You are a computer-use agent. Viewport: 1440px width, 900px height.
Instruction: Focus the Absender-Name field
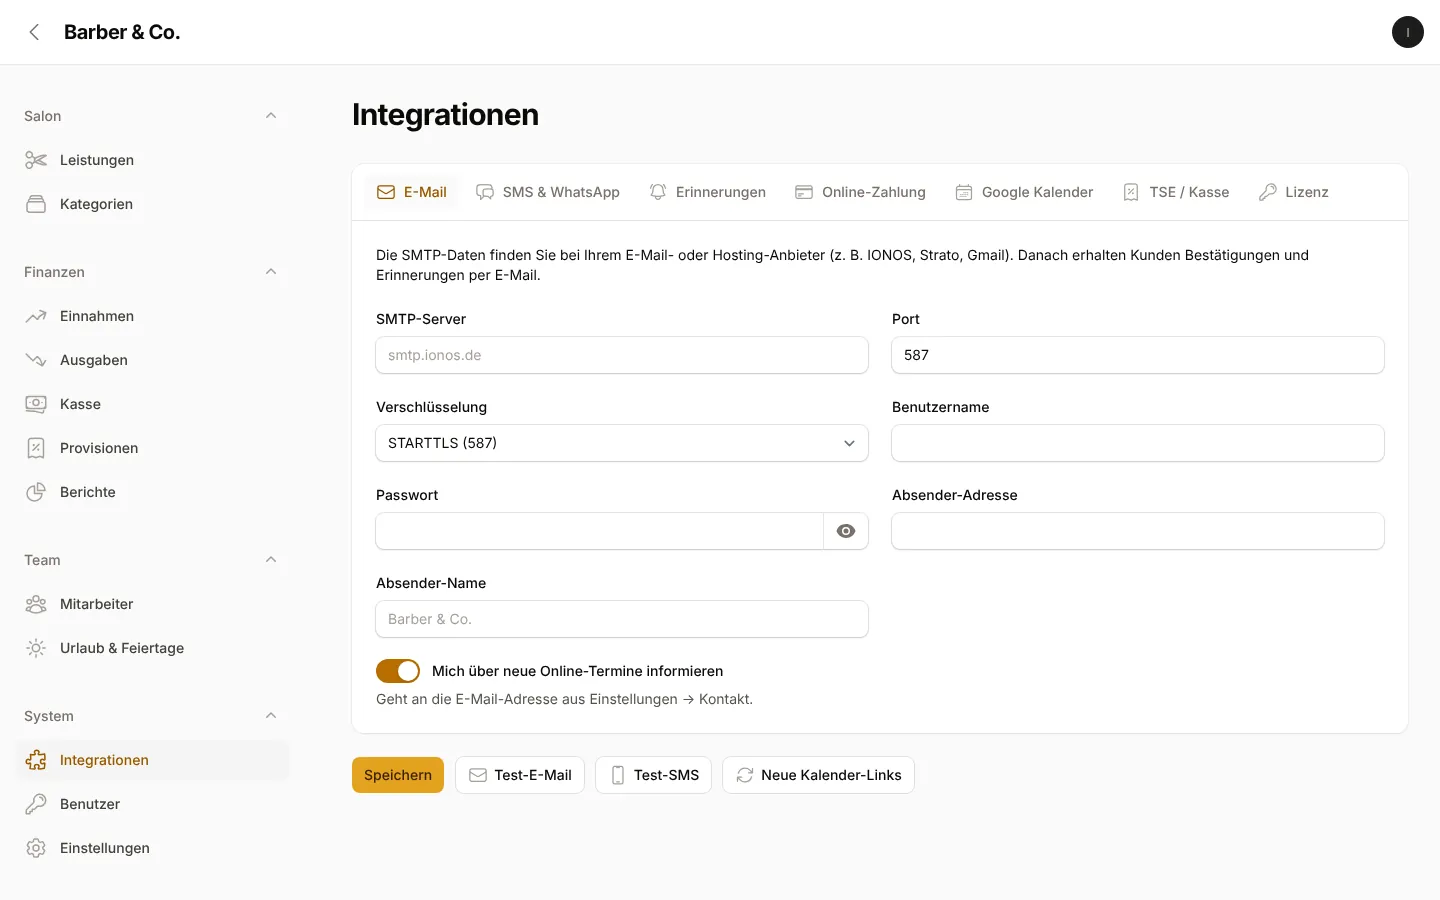[622, 619]
